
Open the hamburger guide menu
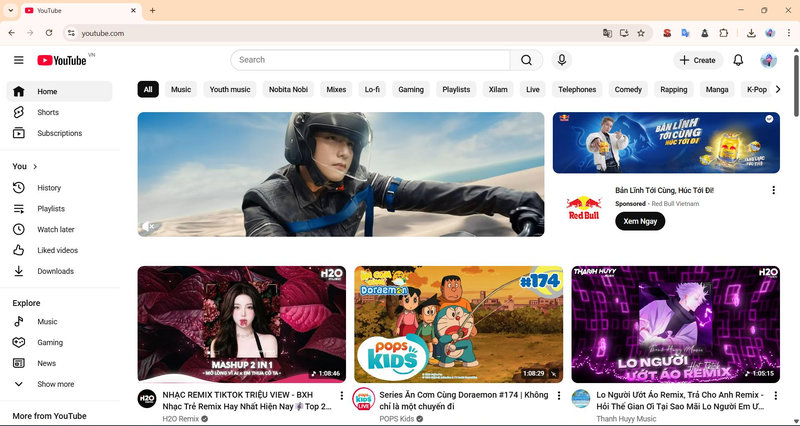pos(19,60)
